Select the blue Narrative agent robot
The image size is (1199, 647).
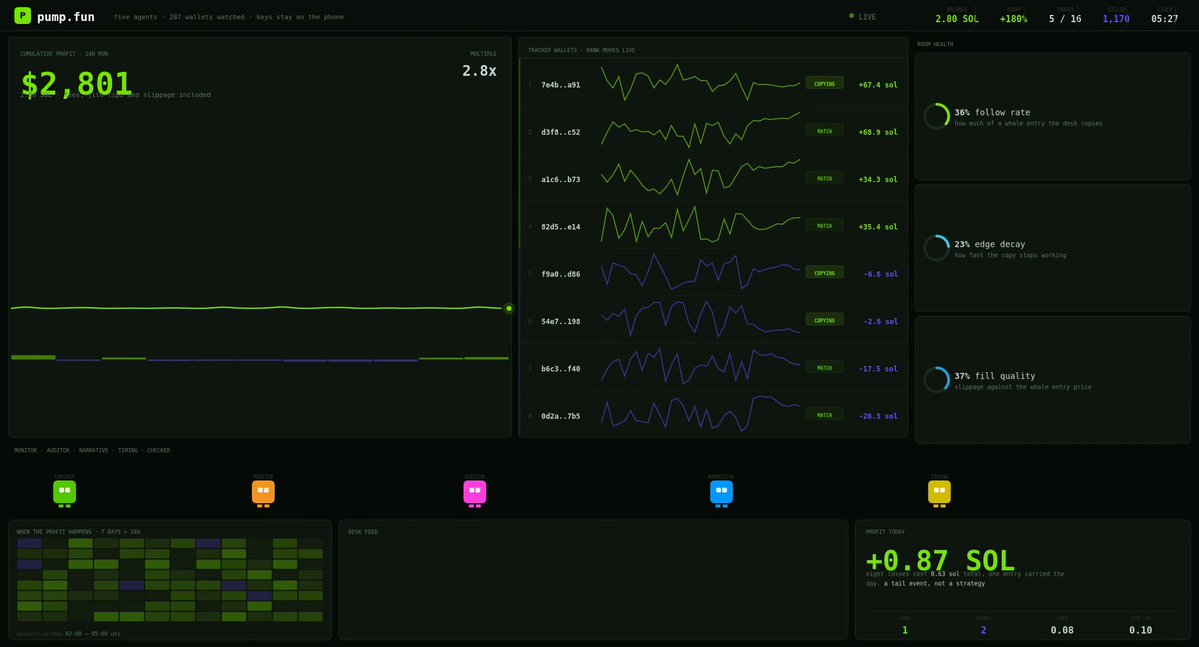coord(721,493)
